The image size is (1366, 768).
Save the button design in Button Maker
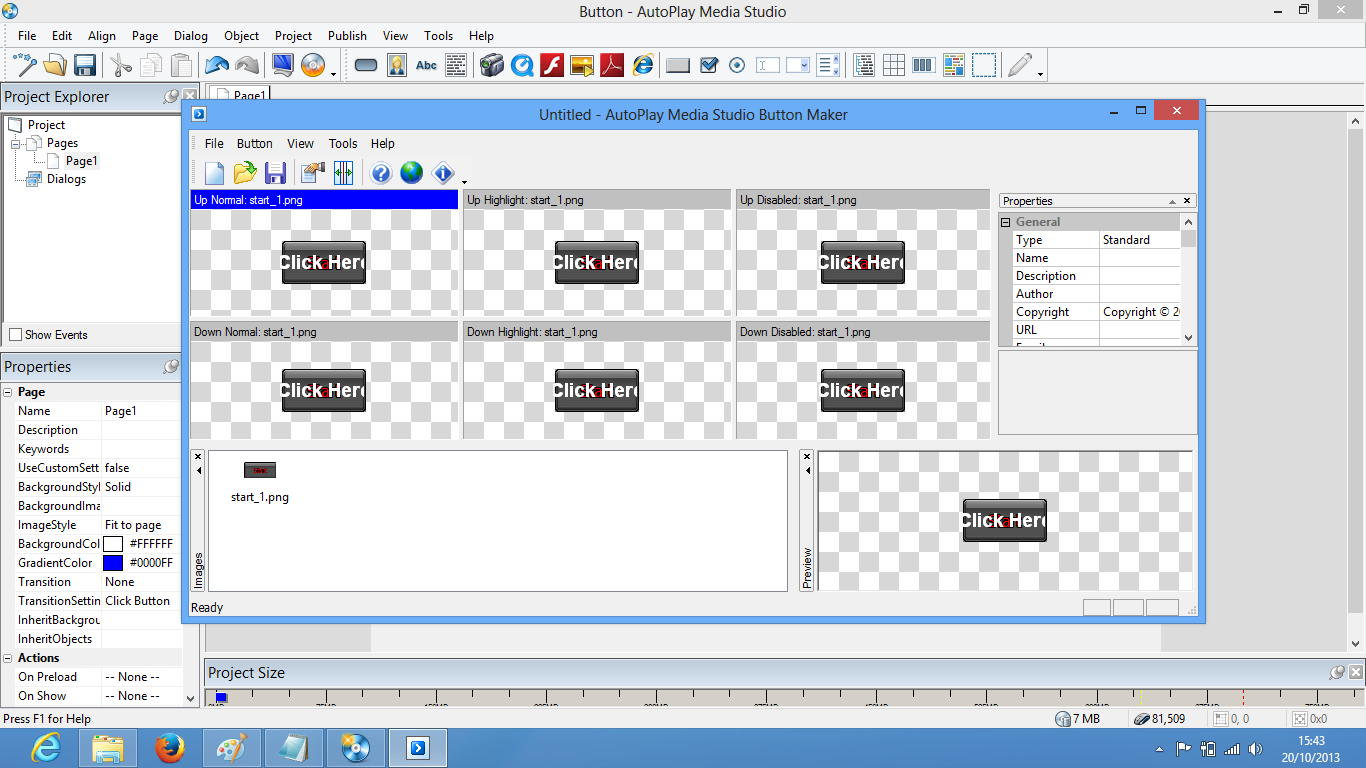tap(275, 172)
